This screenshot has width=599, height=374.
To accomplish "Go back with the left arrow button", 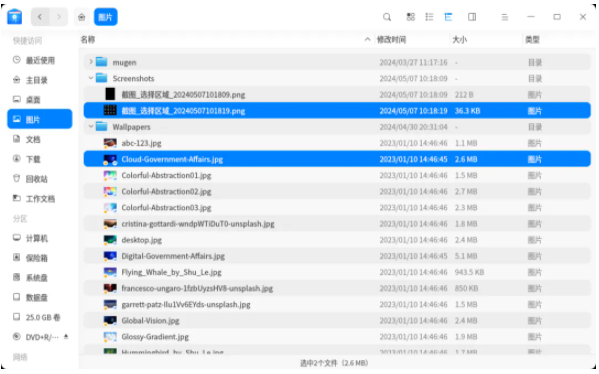I will coord(40,17).
